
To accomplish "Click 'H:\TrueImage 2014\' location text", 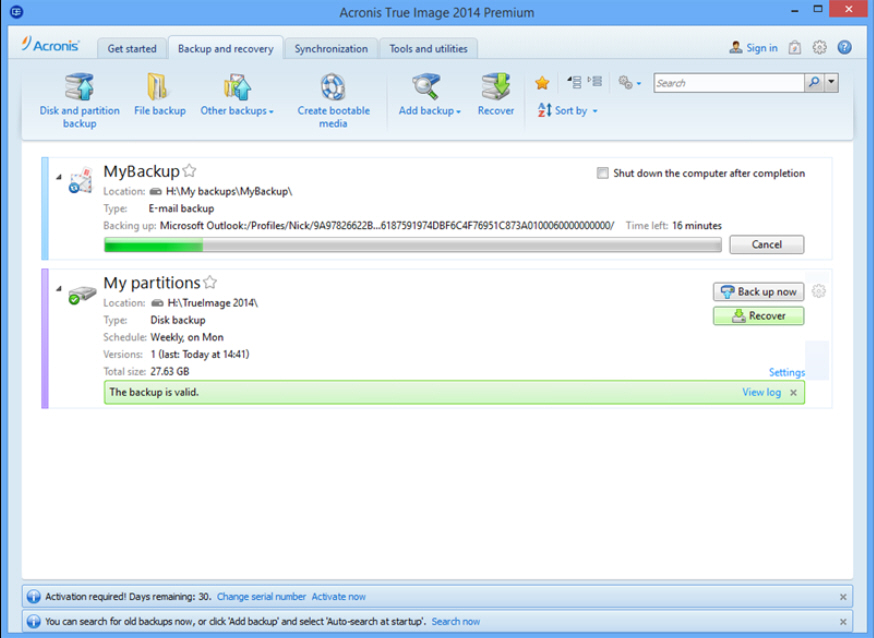I will 212,303.
